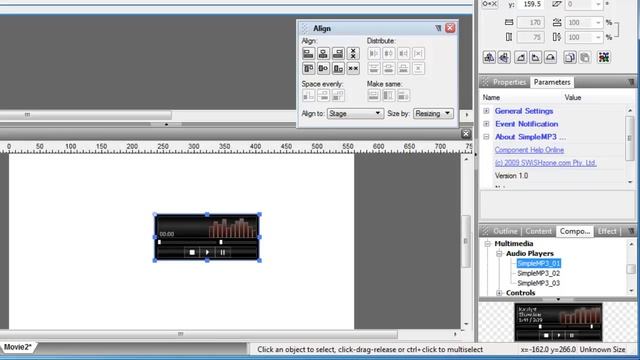Click the second flip icon in transform row

(504, 57)
